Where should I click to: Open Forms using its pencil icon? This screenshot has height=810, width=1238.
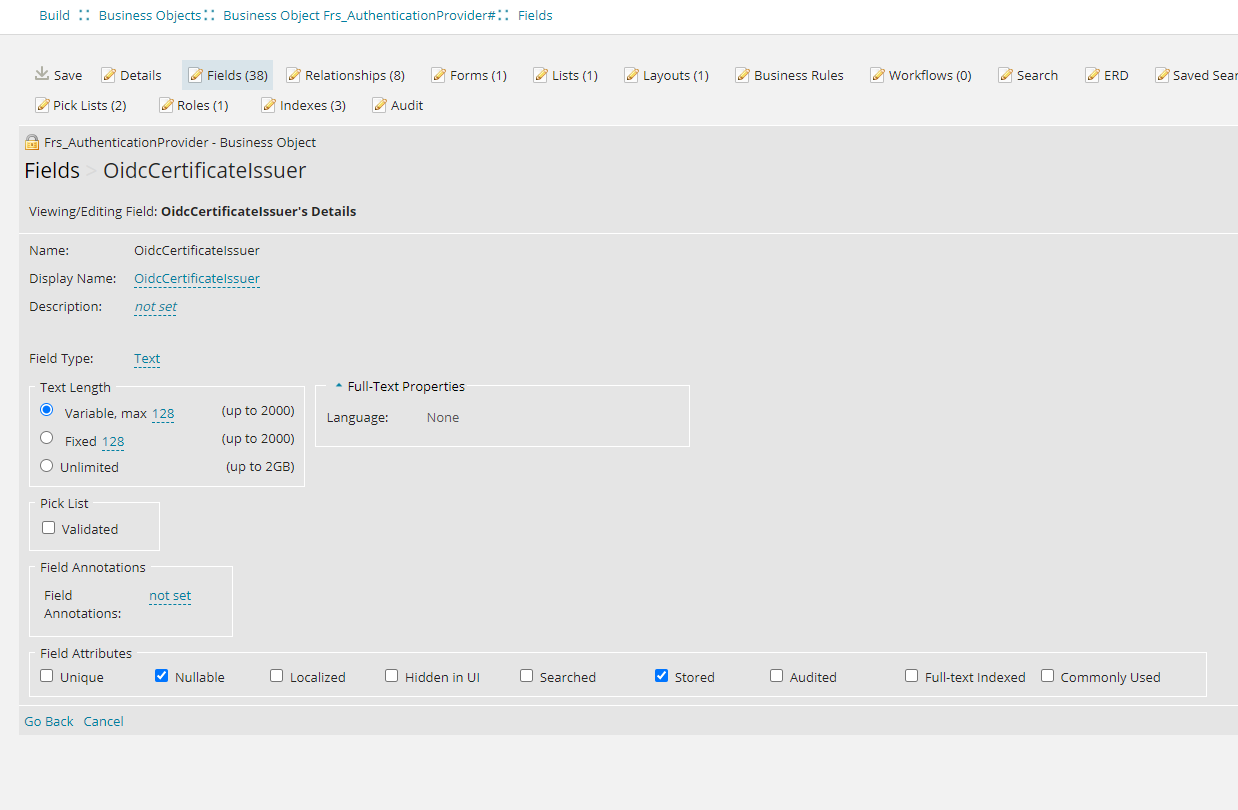[436, 74]
